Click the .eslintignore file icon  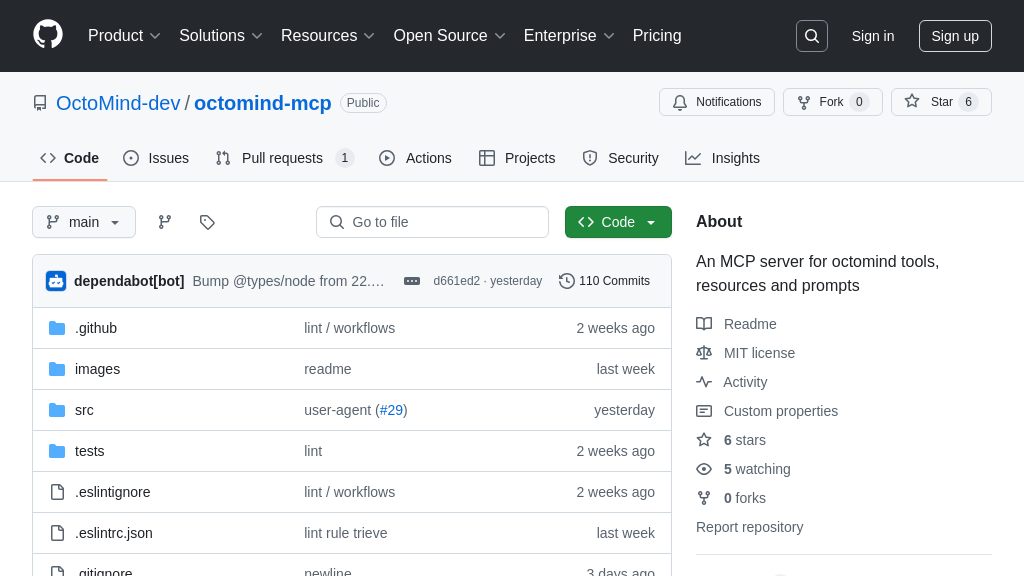point(57,492)
